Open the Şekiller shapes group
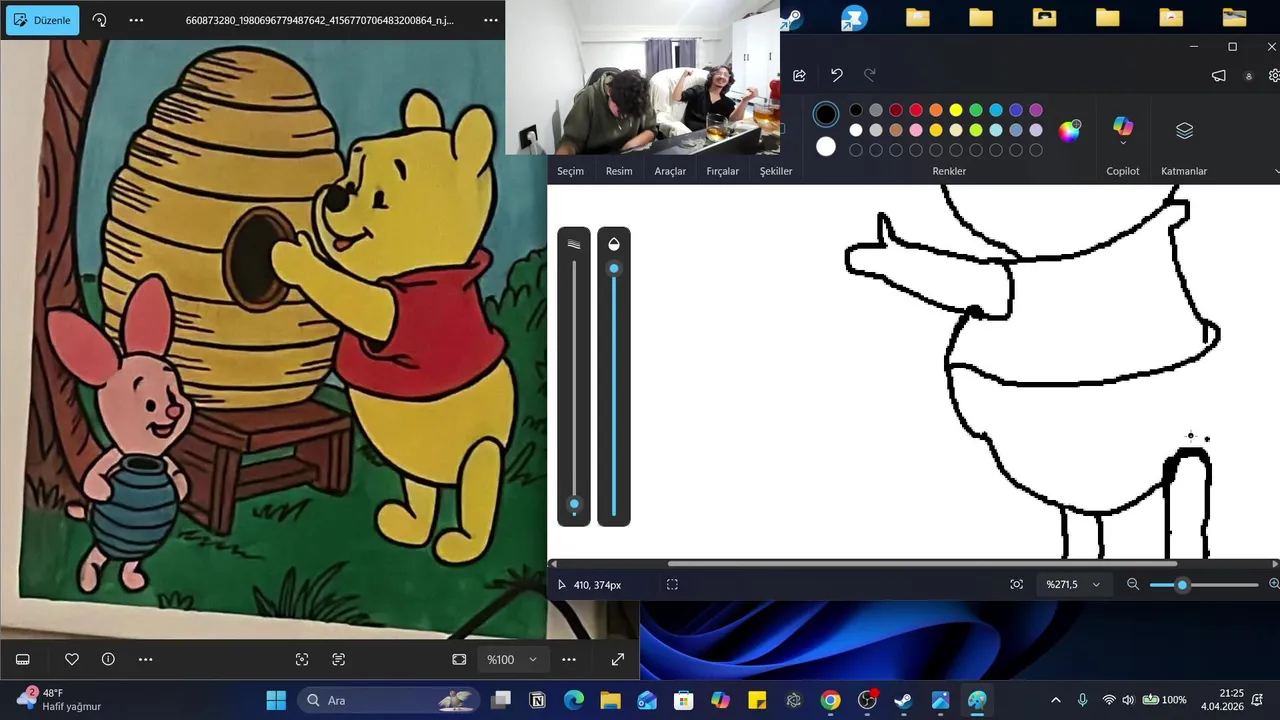 776,171
